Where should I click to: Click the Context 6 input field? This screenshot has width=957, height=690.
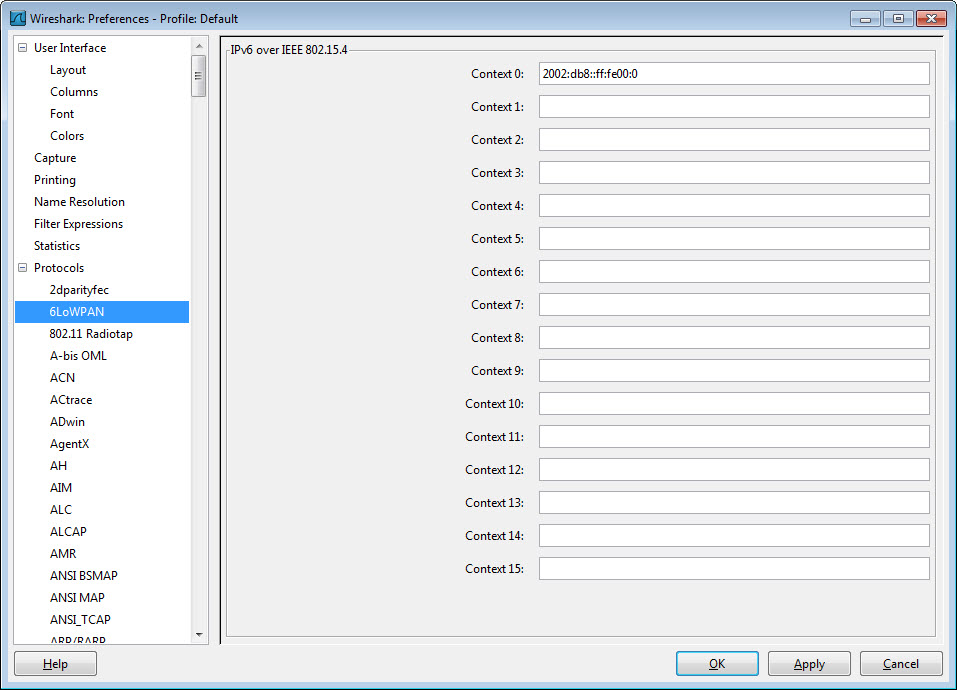(x=734, y=271)
